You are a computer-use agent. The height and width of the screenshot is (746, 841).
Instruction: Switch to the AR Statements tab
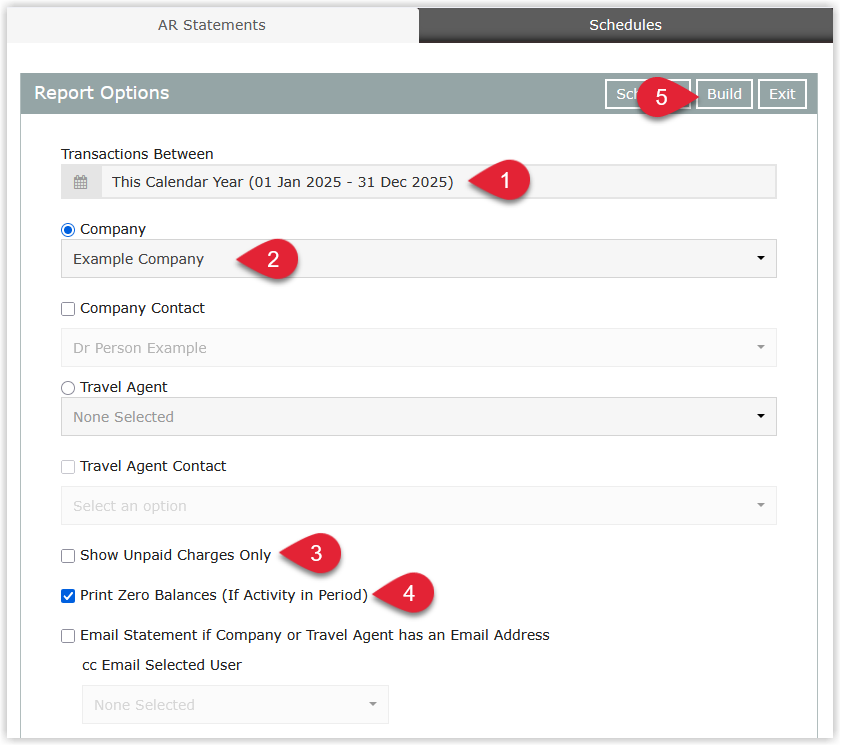(212, 25)
